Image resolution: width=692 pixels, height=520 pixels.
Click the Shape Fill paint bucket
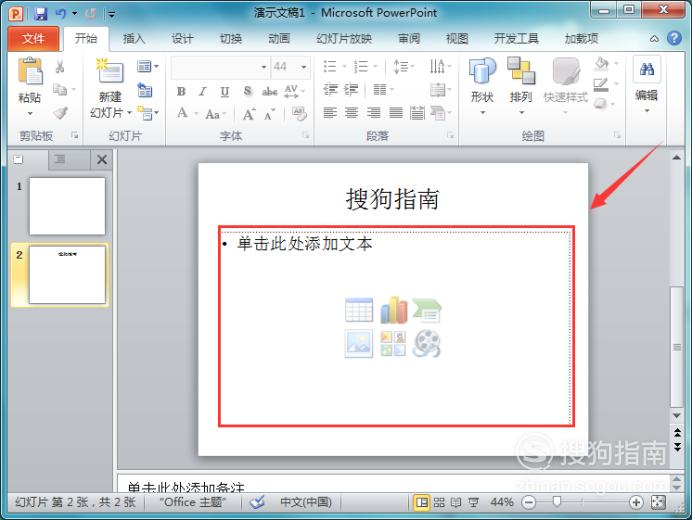coord(601,64)
